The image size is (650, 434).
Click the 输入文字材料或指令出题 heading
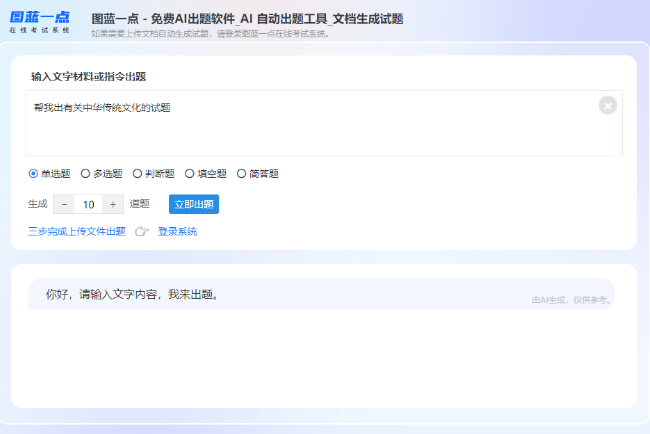click(88, 77)
